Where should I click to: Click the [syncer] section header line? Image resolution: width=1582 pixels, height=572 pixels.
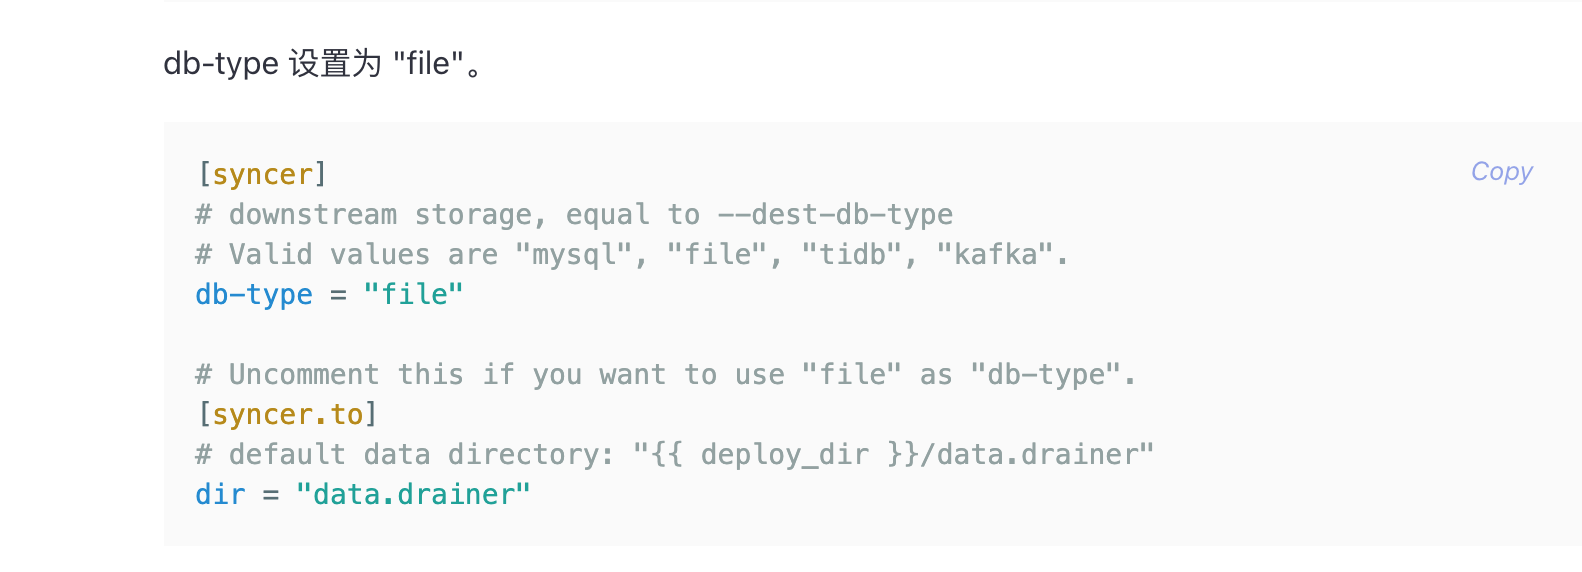[262, 175]
